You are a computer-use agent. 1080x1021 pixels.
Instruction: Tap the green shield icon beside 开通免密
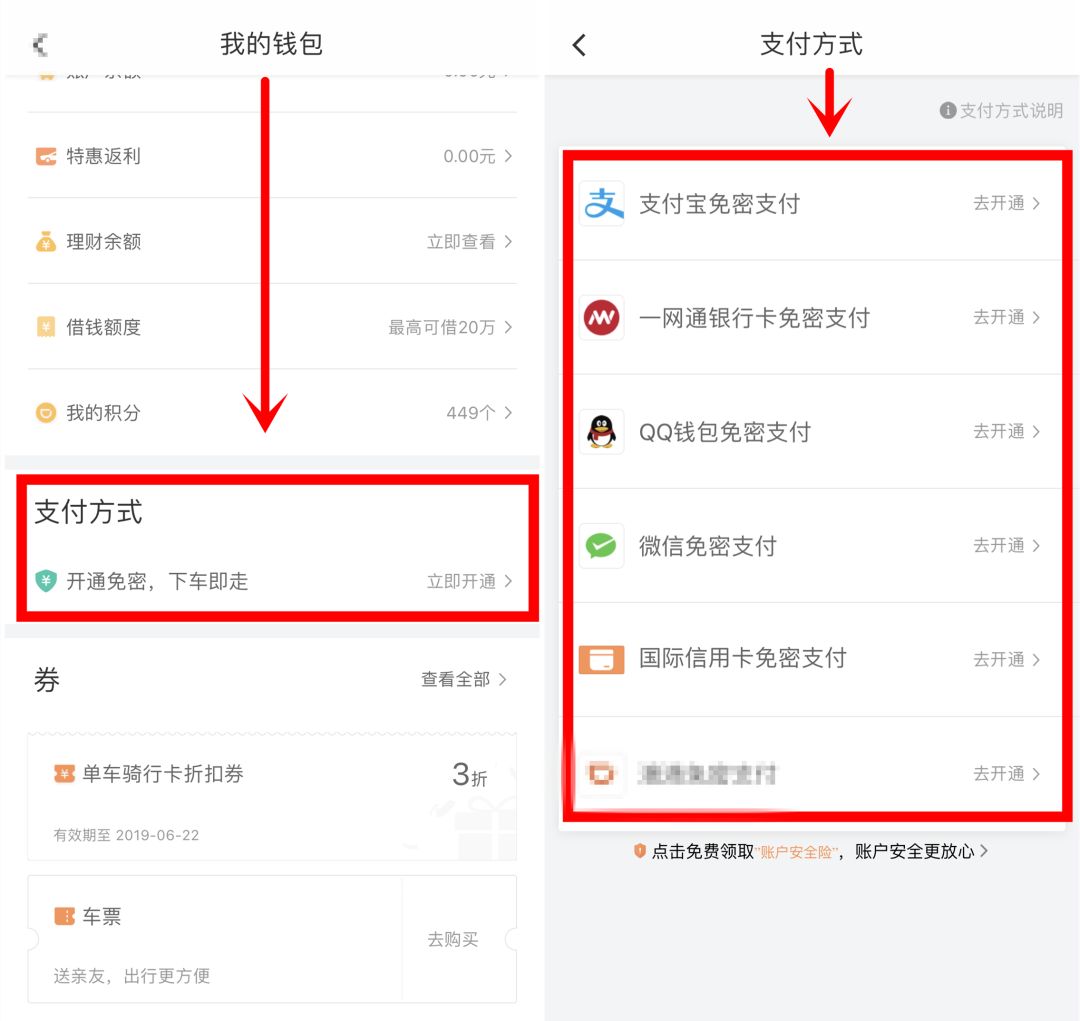pos(45,581)
